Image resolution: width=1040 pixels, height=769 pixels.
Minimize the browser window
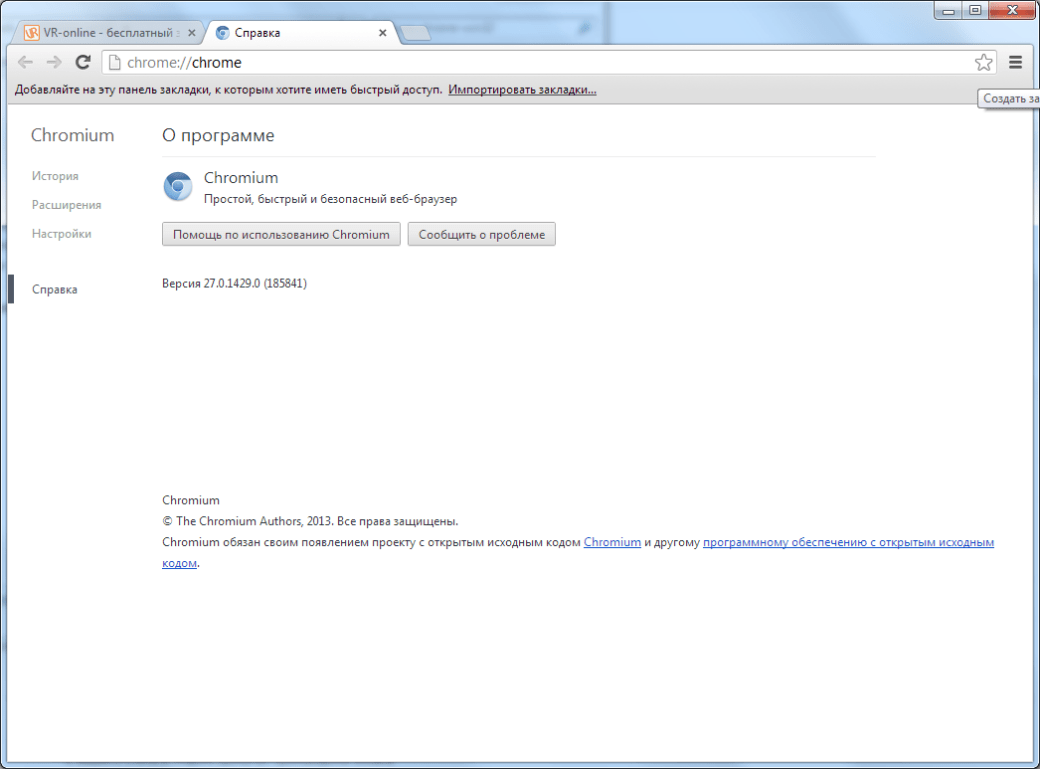[948, 10]
